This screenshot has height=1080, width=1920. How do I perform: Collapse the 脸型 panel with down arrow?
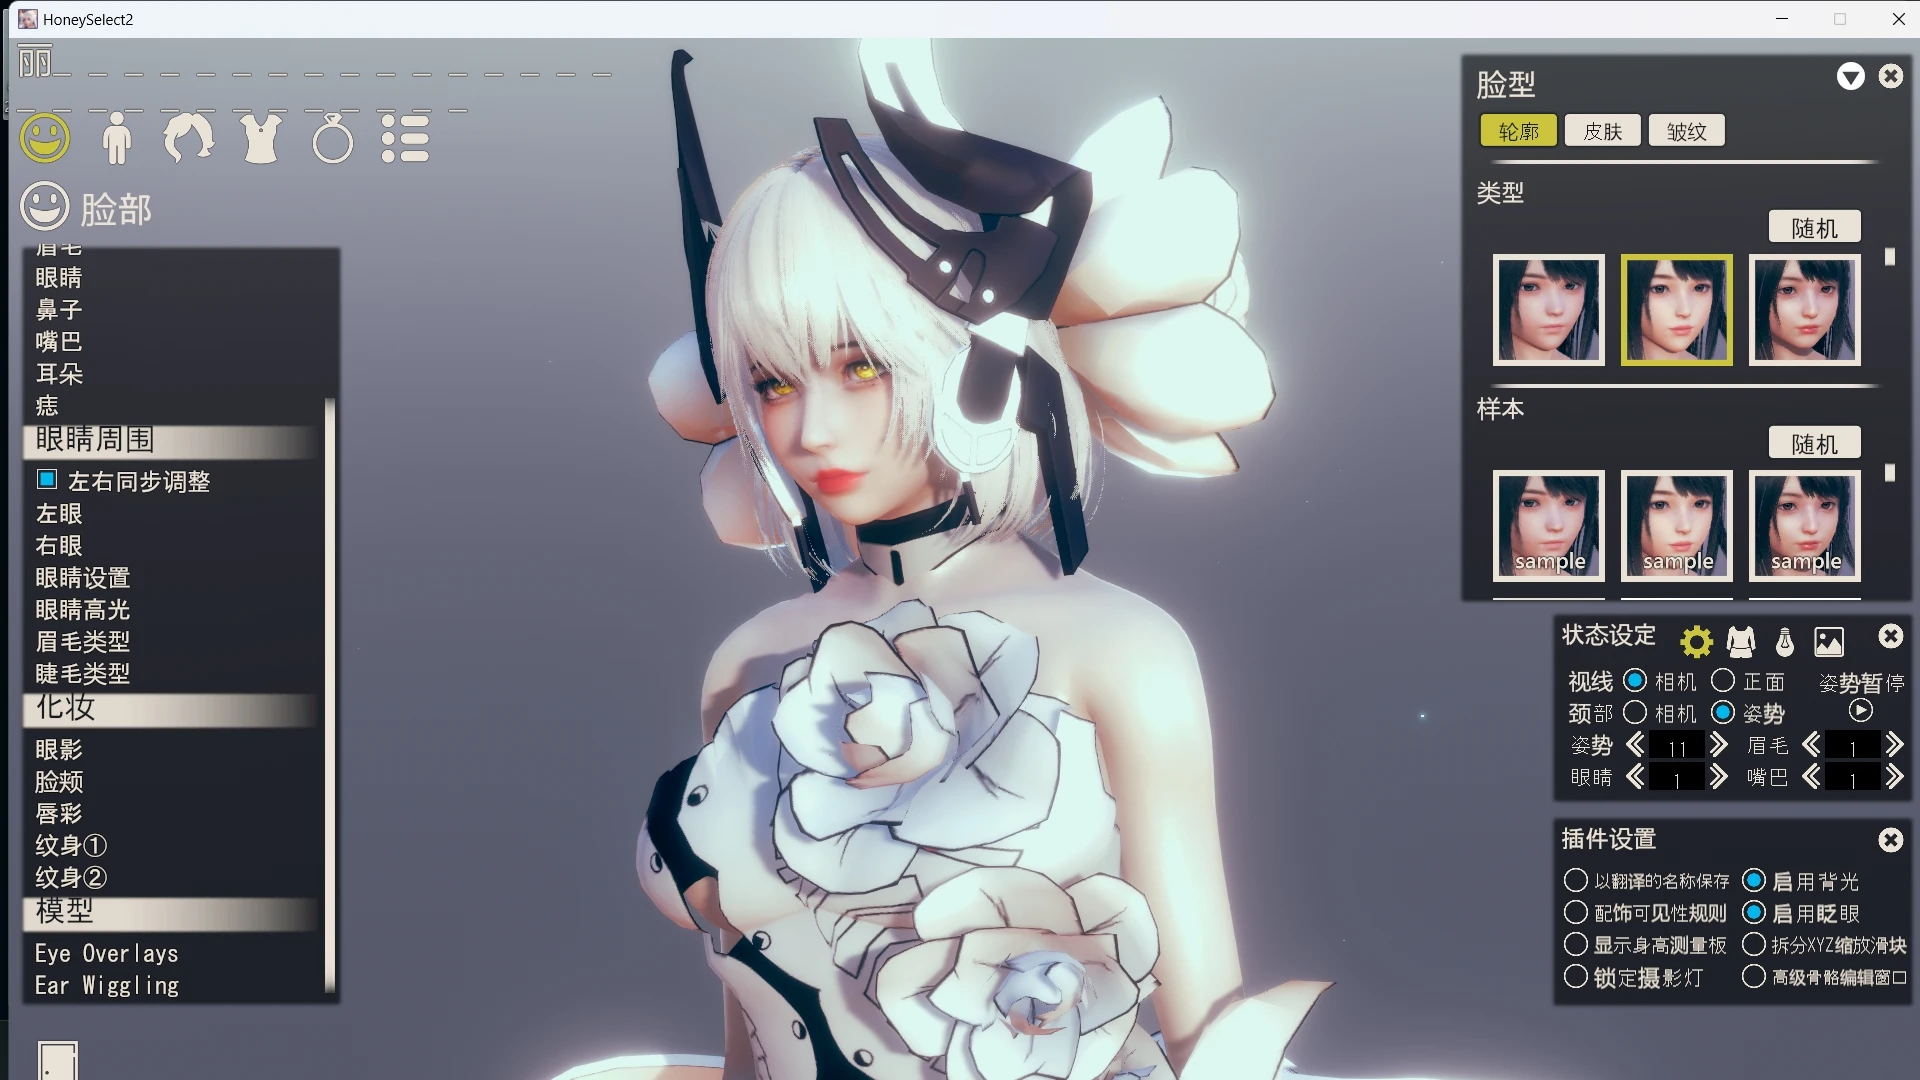click(1851, 77)
